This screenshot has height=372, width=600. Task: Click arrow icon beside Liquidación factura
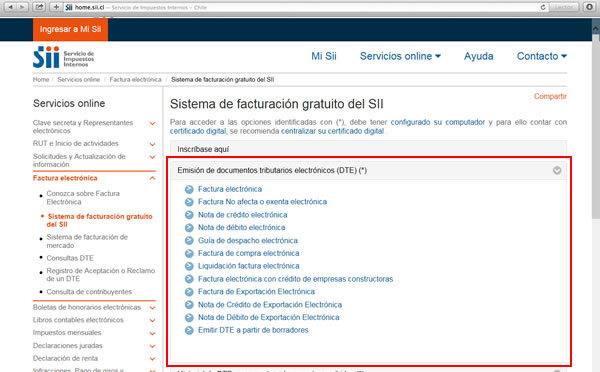tap(189, 266)
